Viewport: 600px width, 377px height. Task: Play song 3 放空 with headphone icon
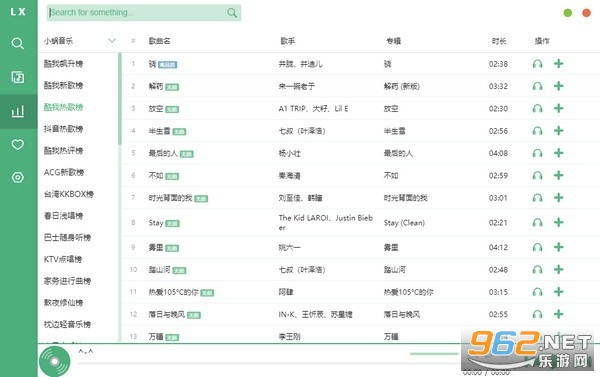coord(537,109)
